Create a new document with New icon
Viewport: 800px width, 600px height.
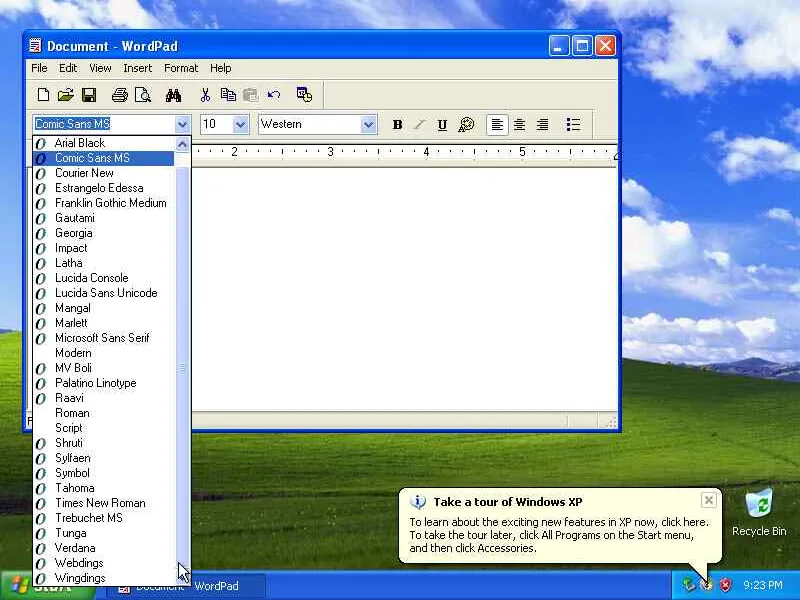(43, 95)
